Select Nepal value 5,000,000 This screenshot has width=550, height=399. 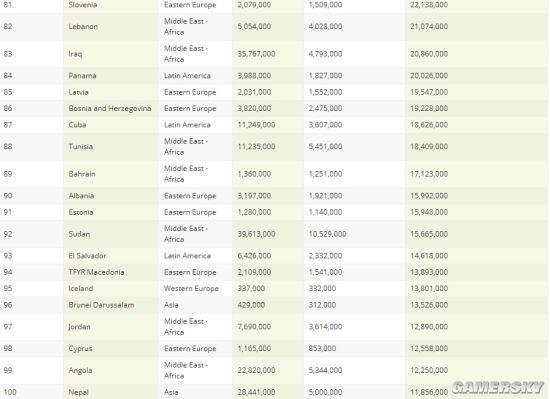coord(325,392)
